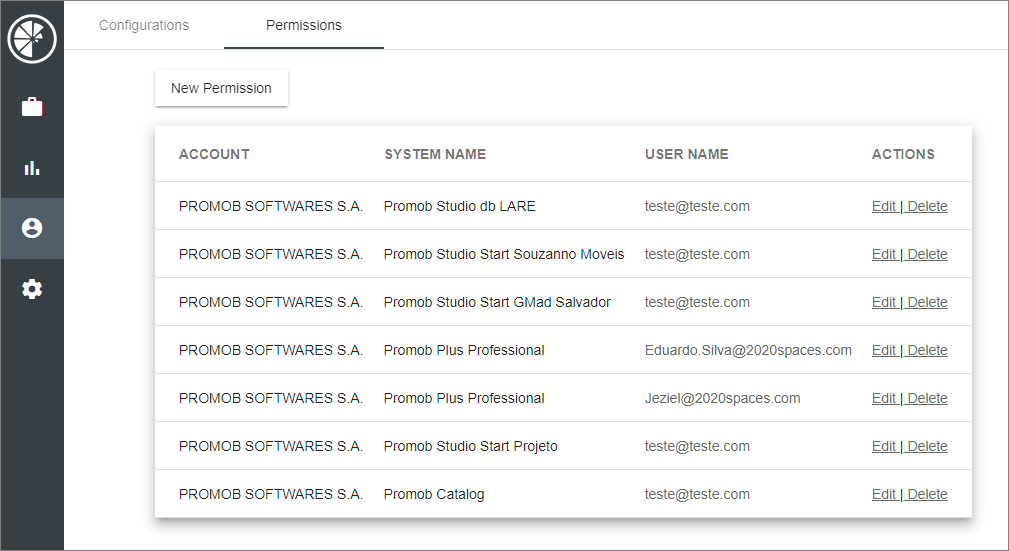Delete the Promob Studio db LARE permission
1009x551 pixels.
927,206
